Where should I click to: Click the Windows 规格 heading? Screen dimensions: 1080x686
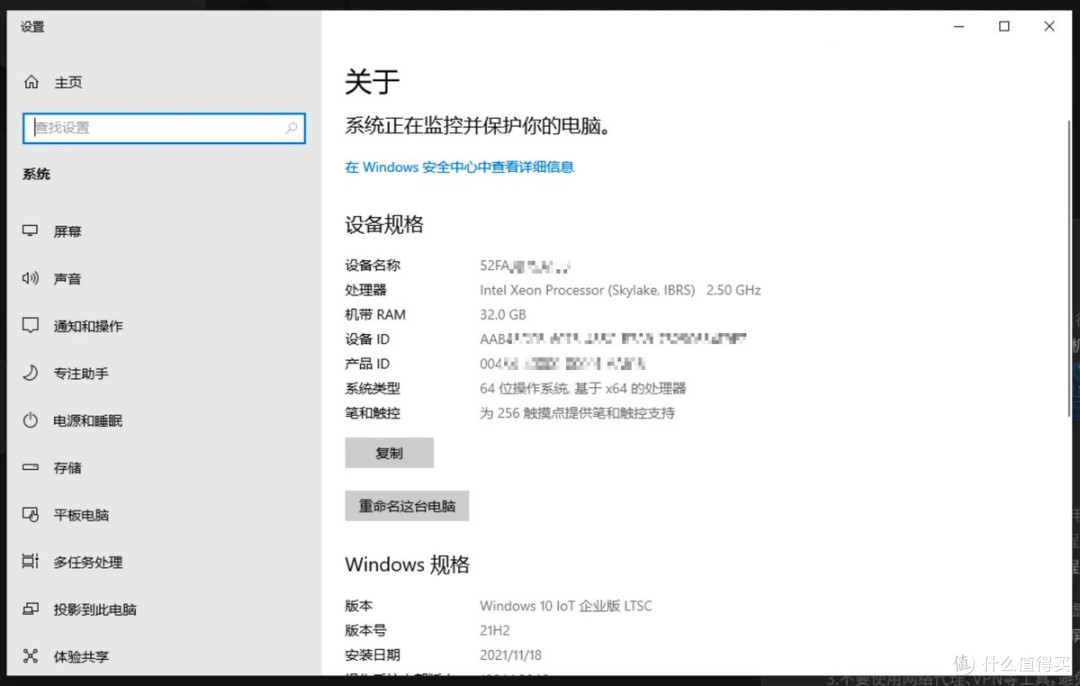(x=407, y=565)
